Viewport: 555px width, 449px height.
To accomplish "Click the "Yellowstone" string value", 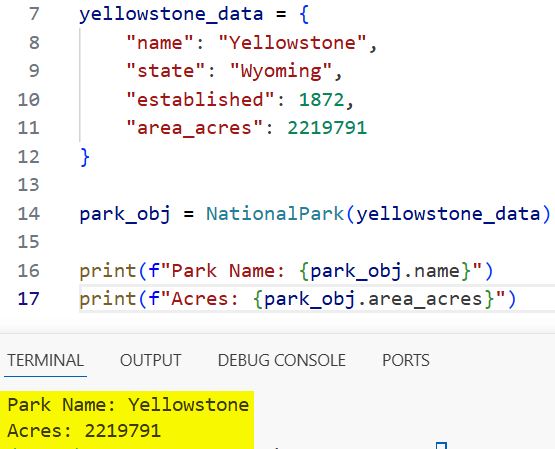I will click(x=292, y=43).
